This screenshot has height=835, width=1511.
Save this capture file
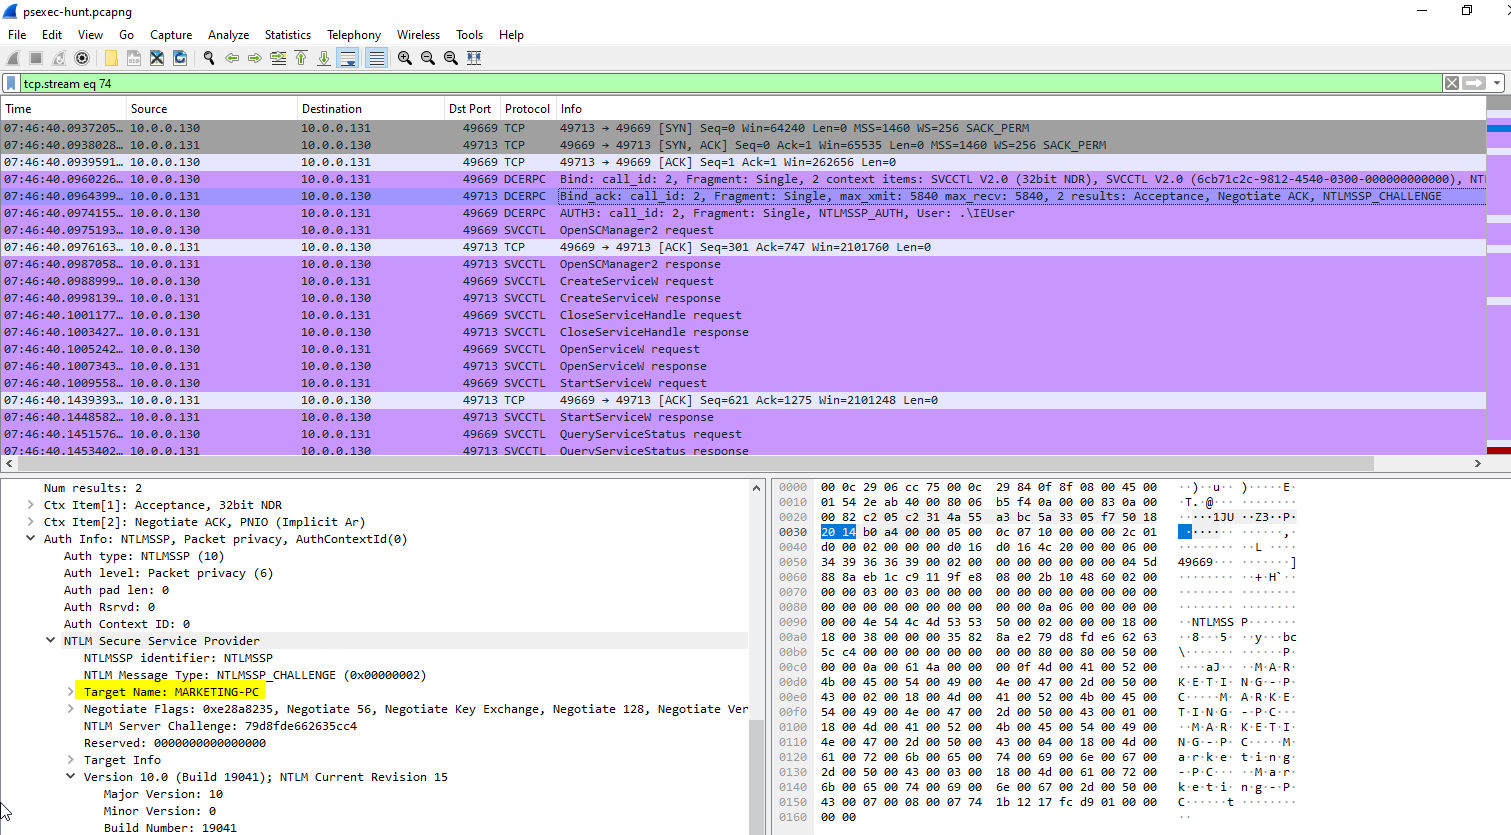click(134, 58)
